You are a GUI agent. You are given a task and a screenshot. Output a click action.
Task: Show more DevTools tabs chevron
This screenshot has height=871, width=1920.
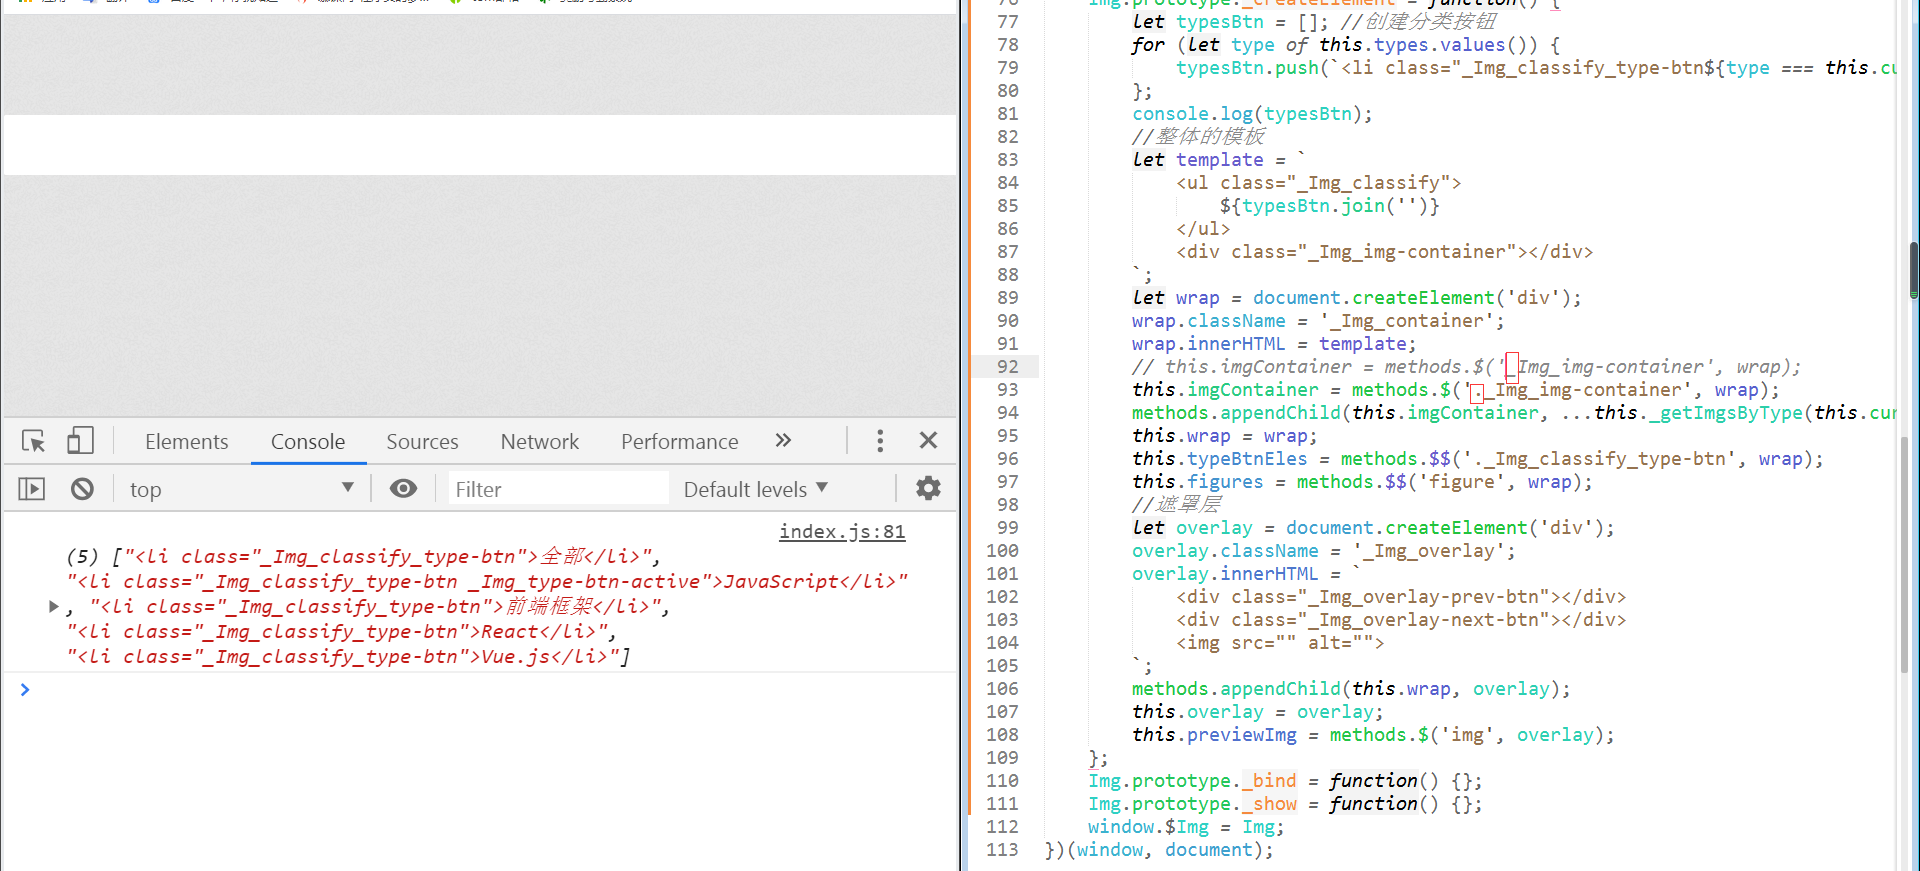[x=783, y=440]
